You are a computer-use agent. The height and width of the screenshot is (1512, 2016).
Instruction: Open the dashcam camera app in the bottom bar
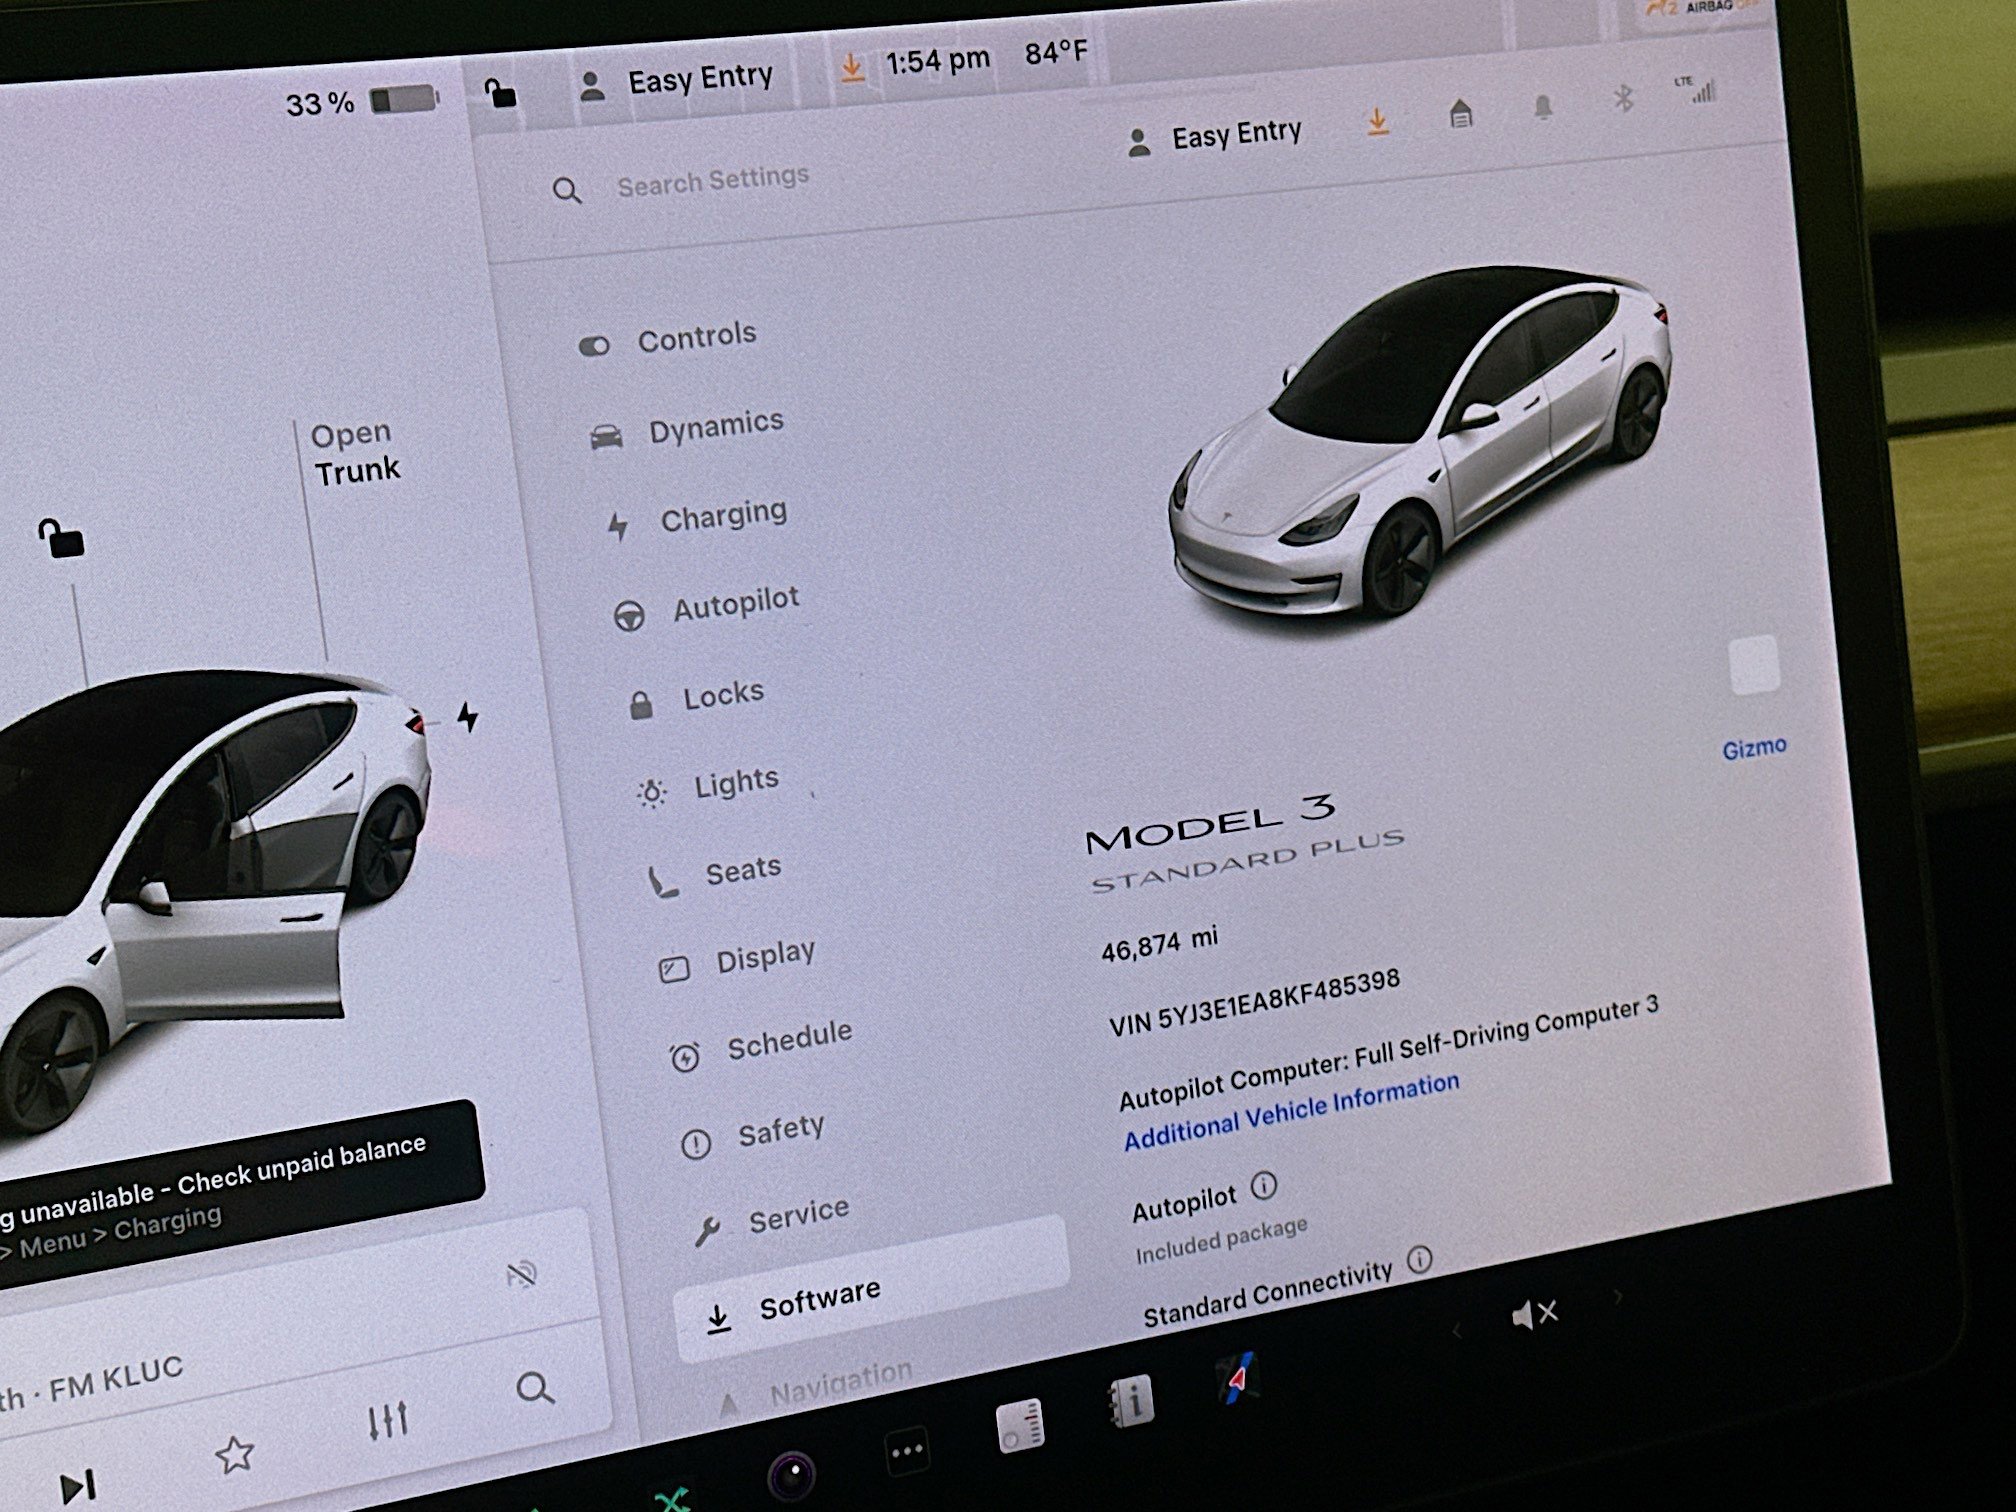(791, 1474)
